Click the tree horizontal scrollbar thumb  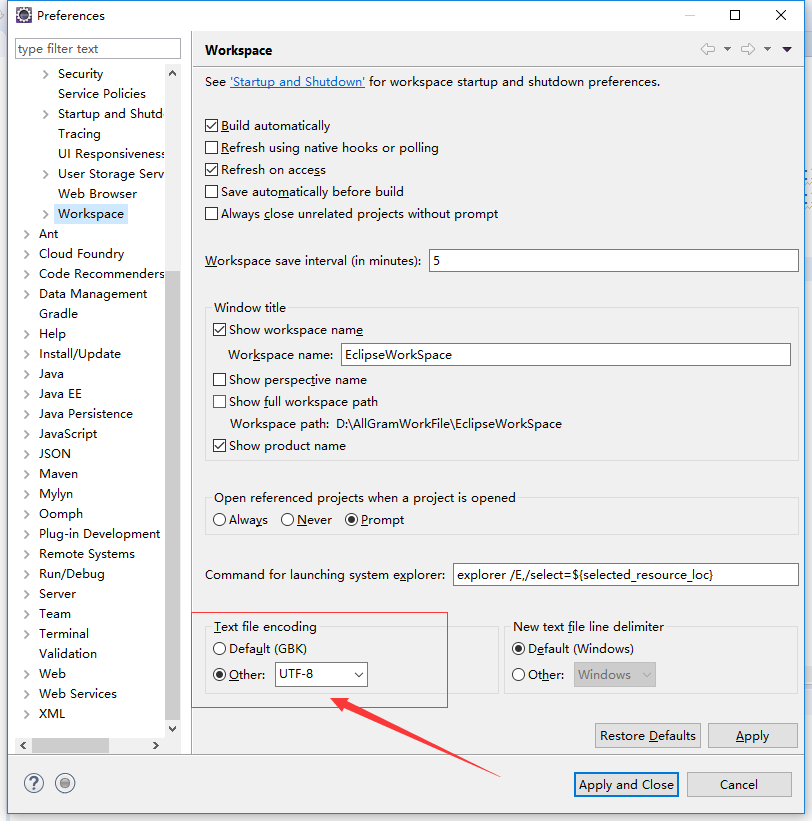pos(70,745)
